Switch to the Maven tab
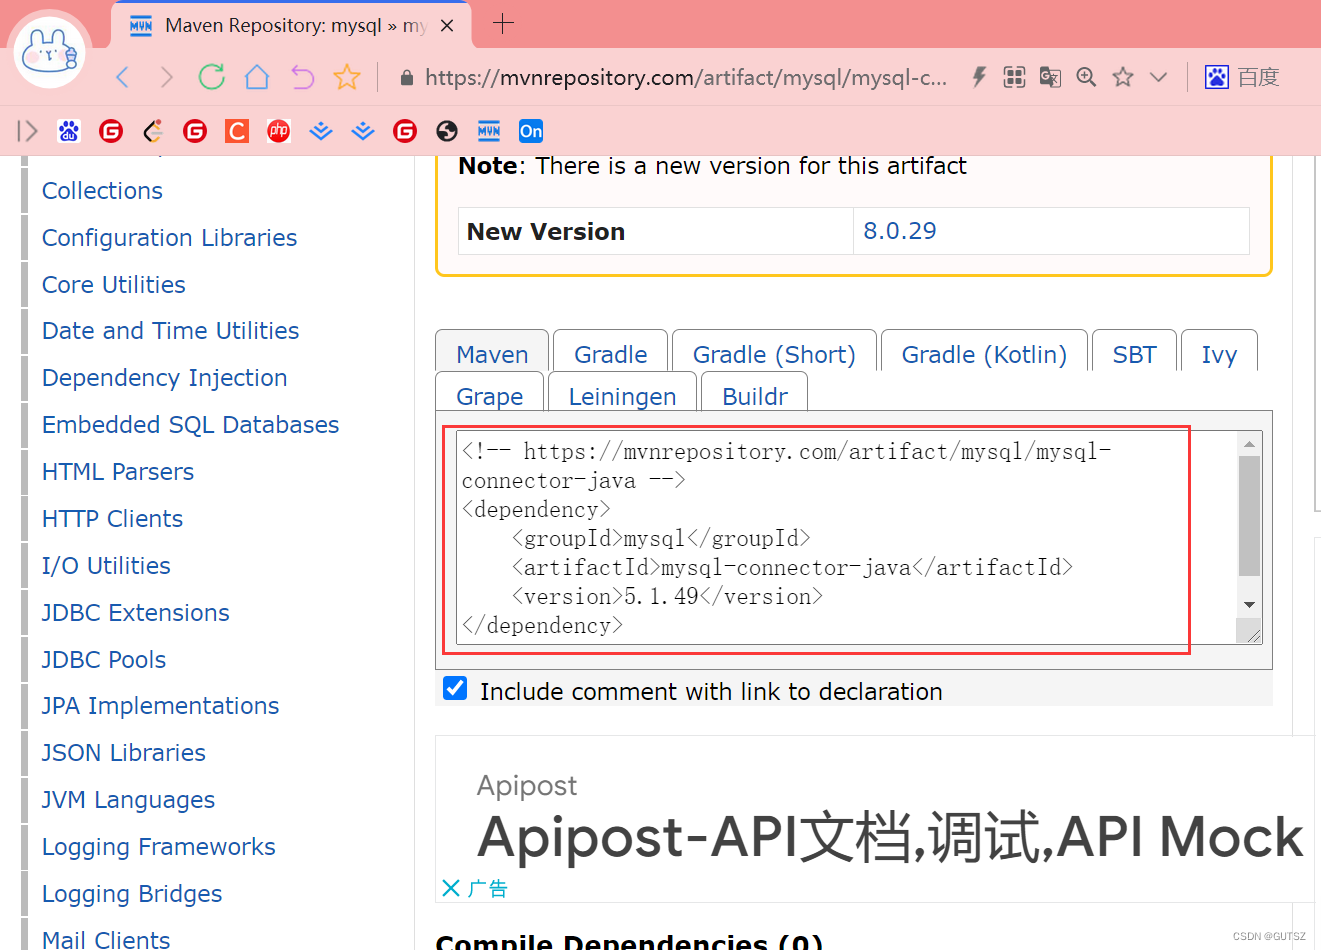 coord(492,354)
